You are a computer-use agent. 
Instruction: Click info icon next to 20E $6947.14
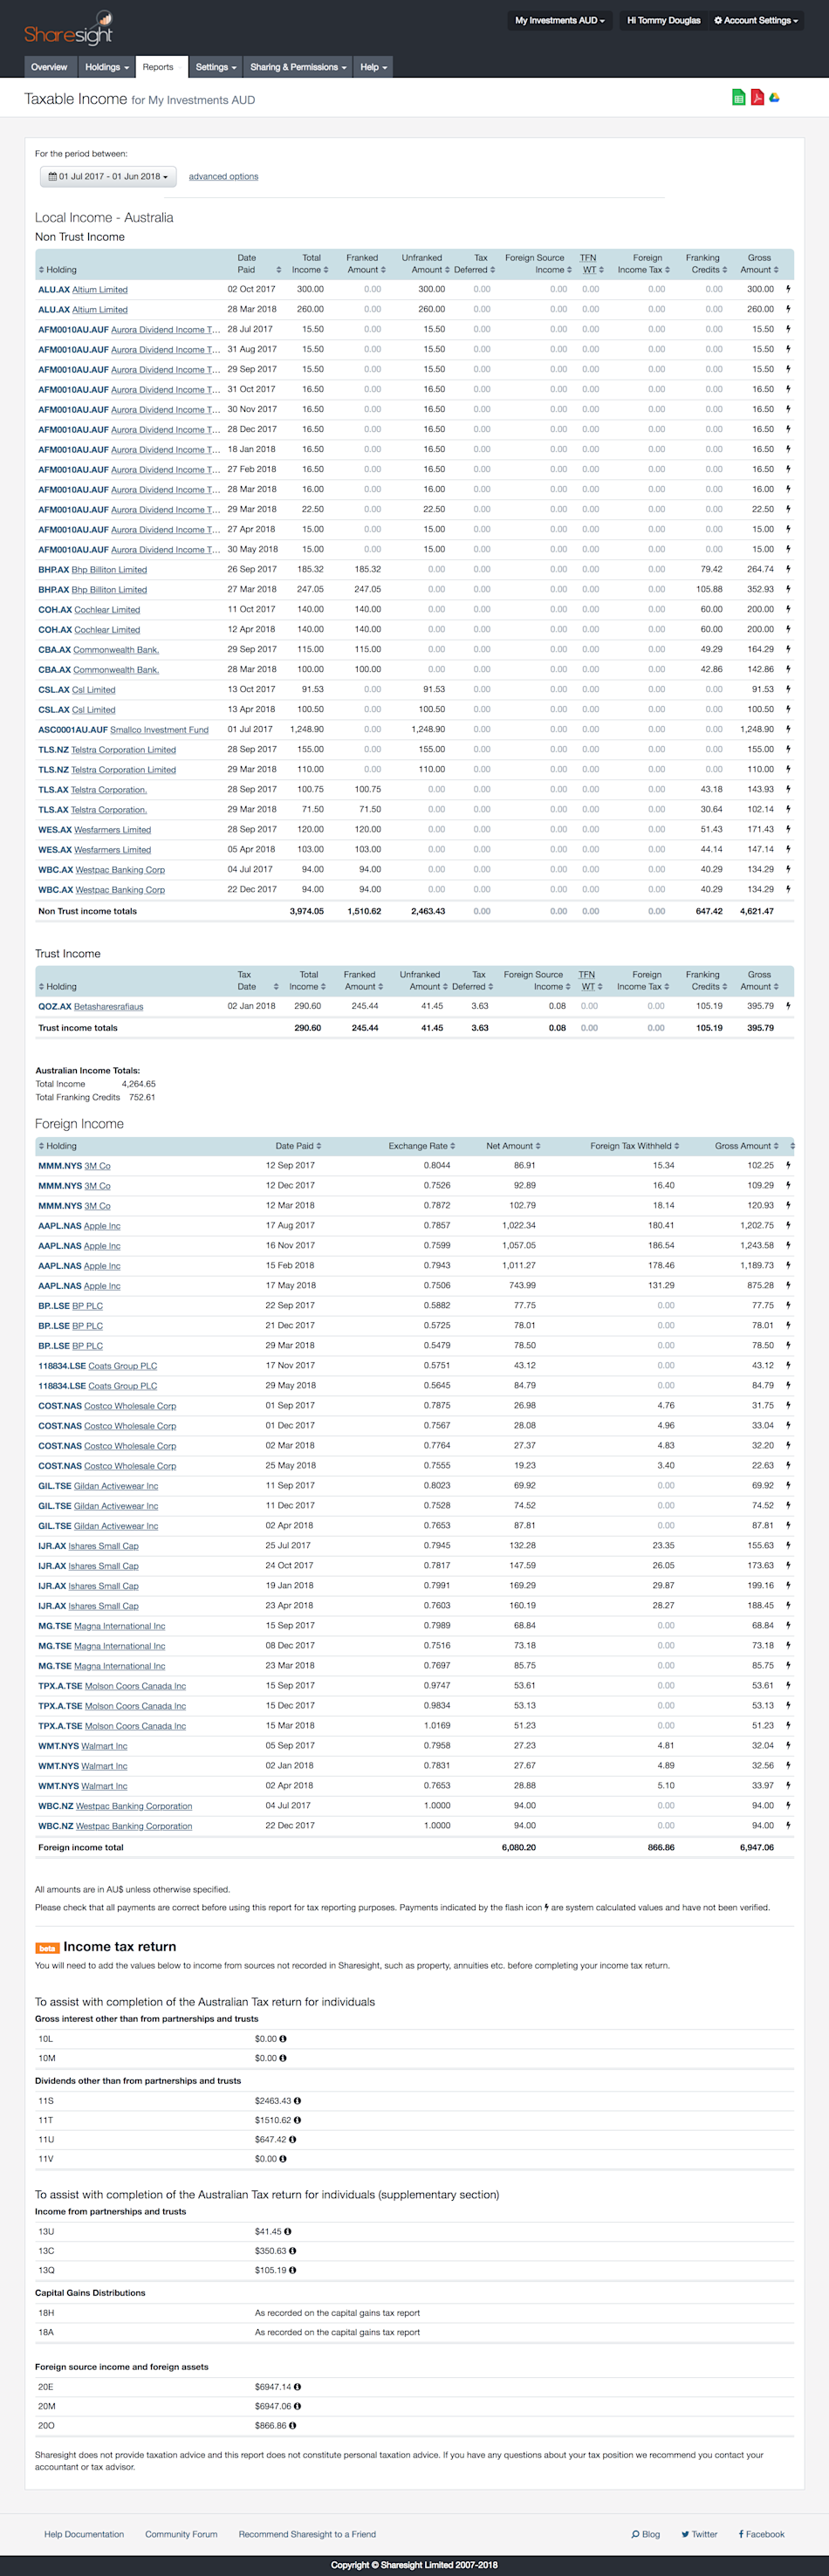(x=297, y=2387)
